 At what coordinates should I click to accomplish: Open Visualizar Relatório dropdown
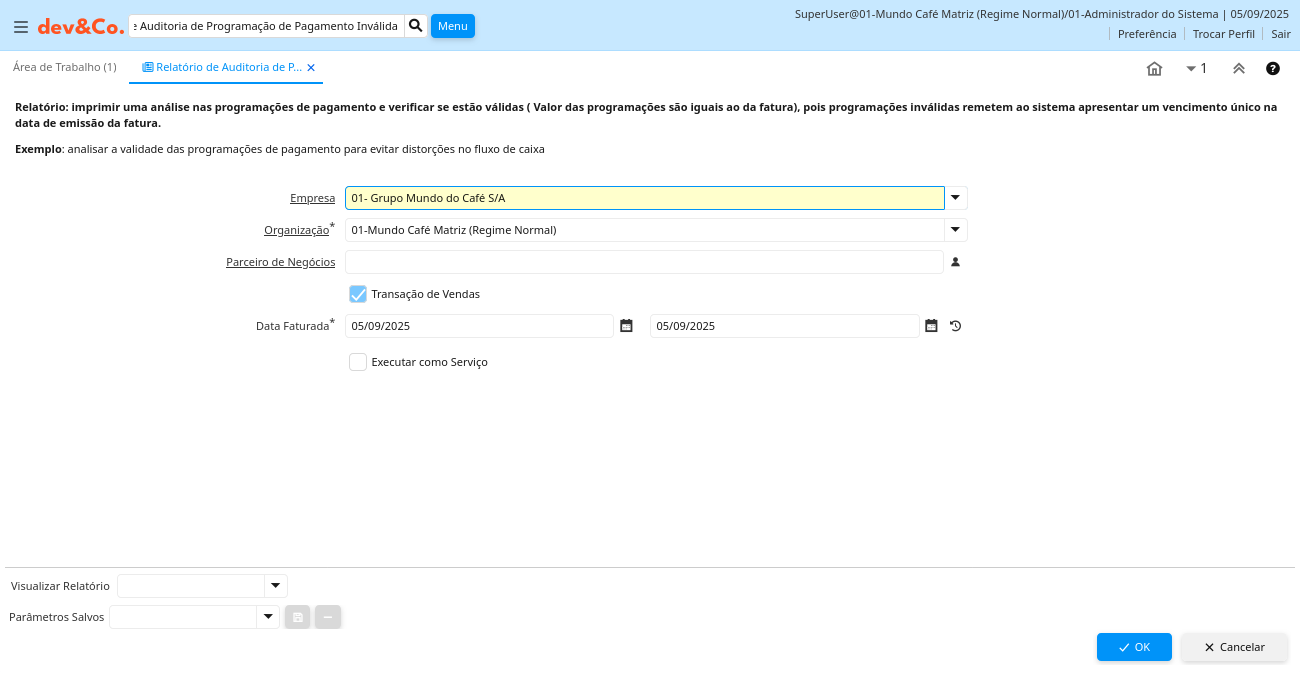tap(275, 586)
